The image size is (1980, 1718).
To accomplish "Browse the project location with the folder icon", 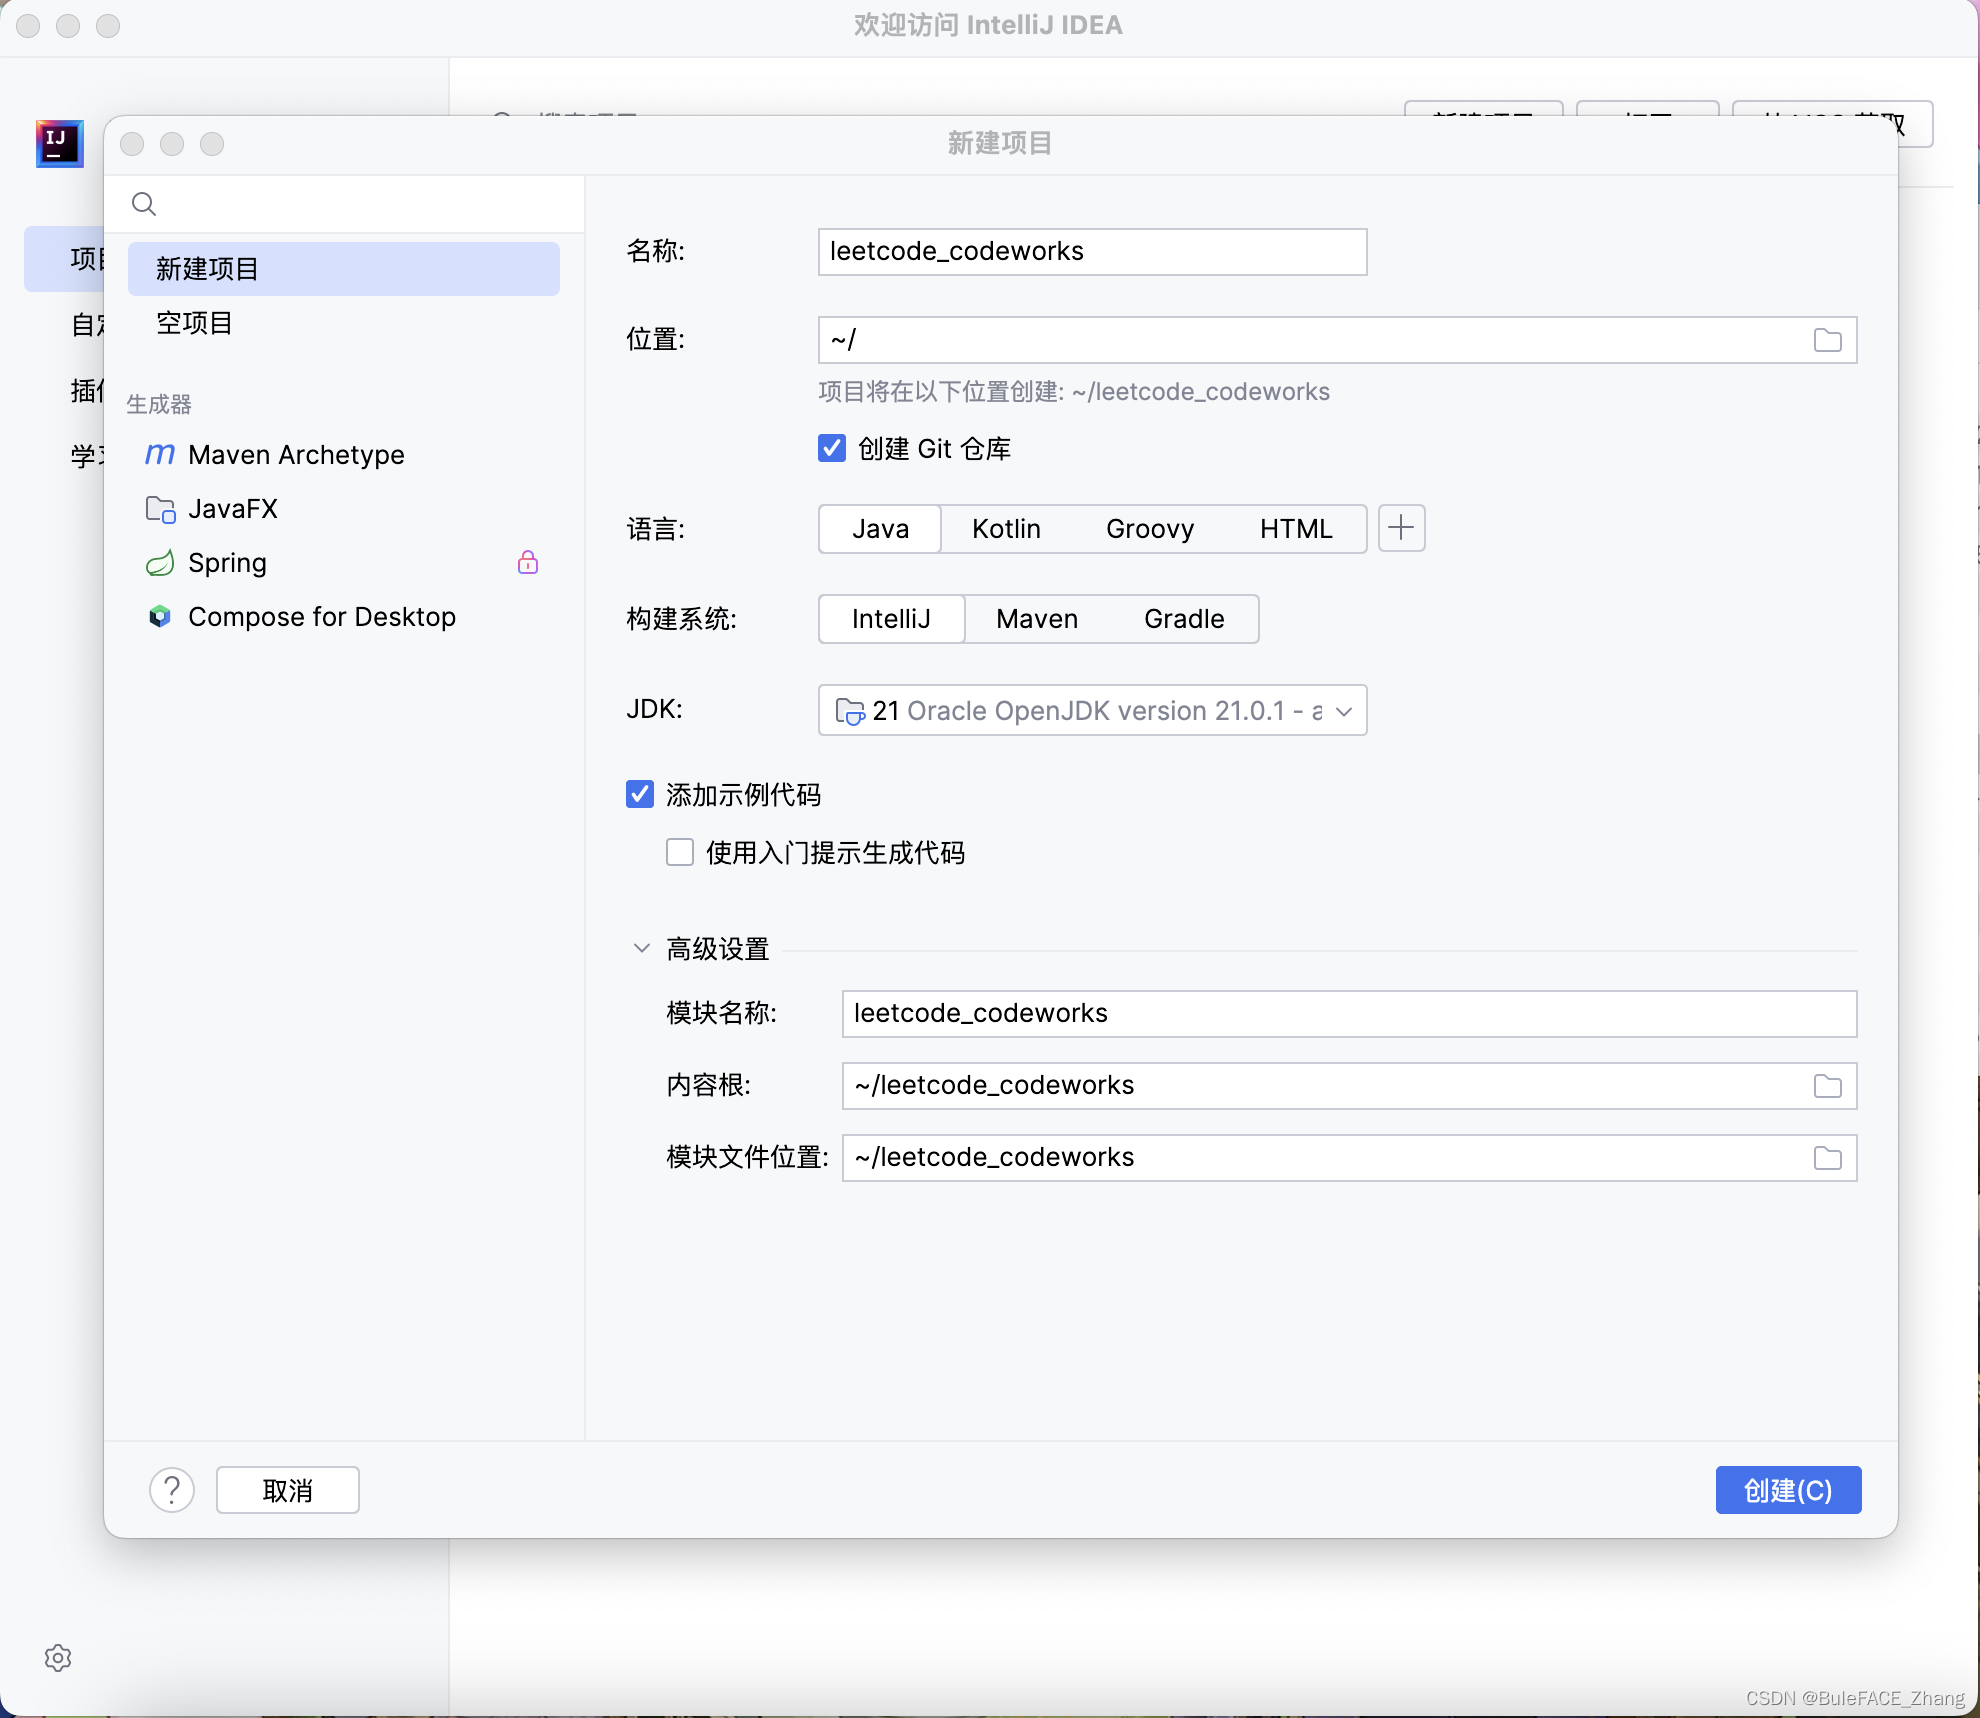I will pyautogui.click(x=1827, y=340).
